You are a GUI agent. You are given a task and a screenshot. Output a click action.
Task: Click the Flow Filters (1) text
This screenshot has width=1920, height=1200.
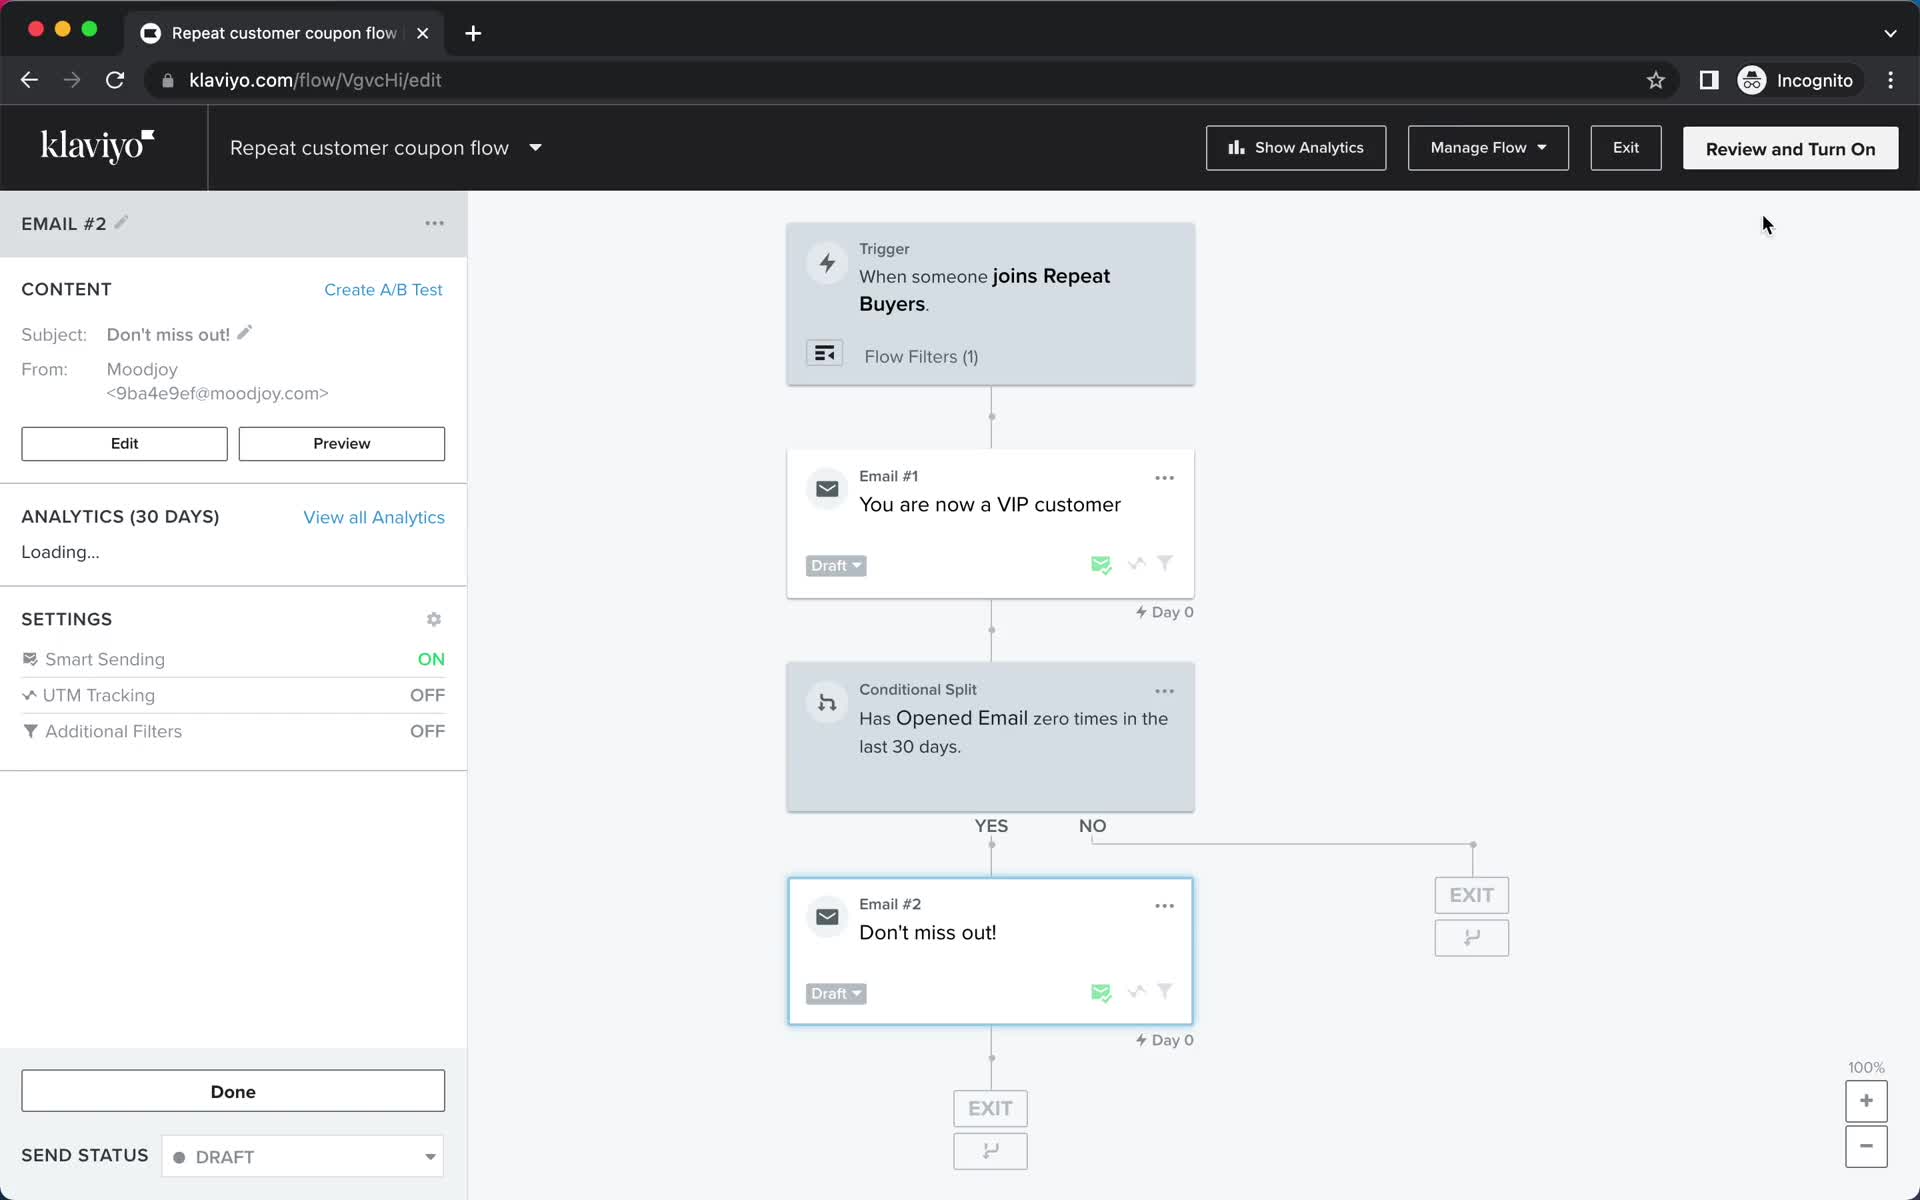click(x=921, y=357)
